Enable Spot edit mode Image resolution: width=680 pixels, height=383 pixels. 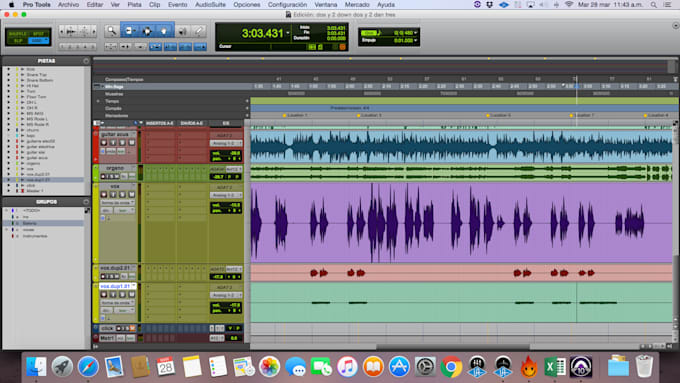point(38,33)
